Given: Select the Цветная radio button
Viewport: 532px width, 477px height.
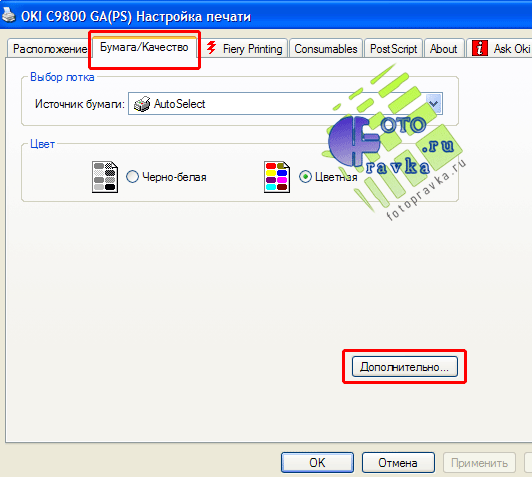Looking at the screenshot, I should pos(305,177).
